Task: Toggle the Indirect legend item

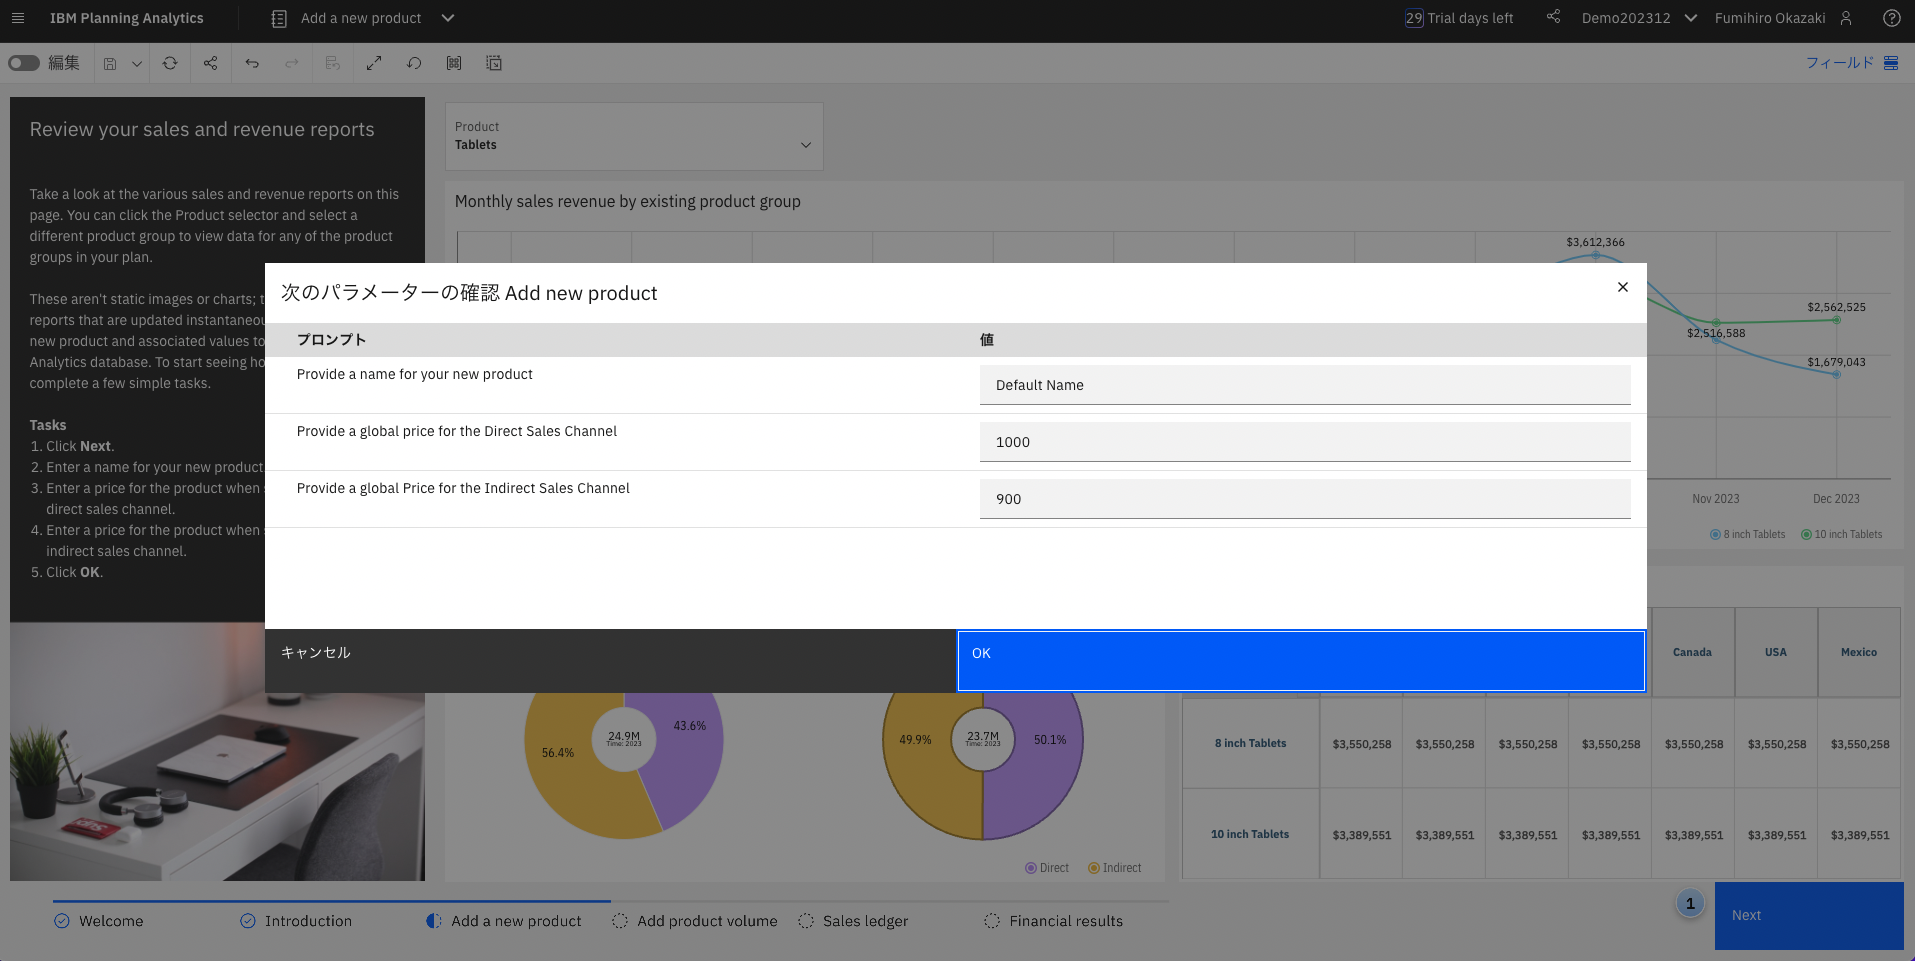Action: [1115, 868]
